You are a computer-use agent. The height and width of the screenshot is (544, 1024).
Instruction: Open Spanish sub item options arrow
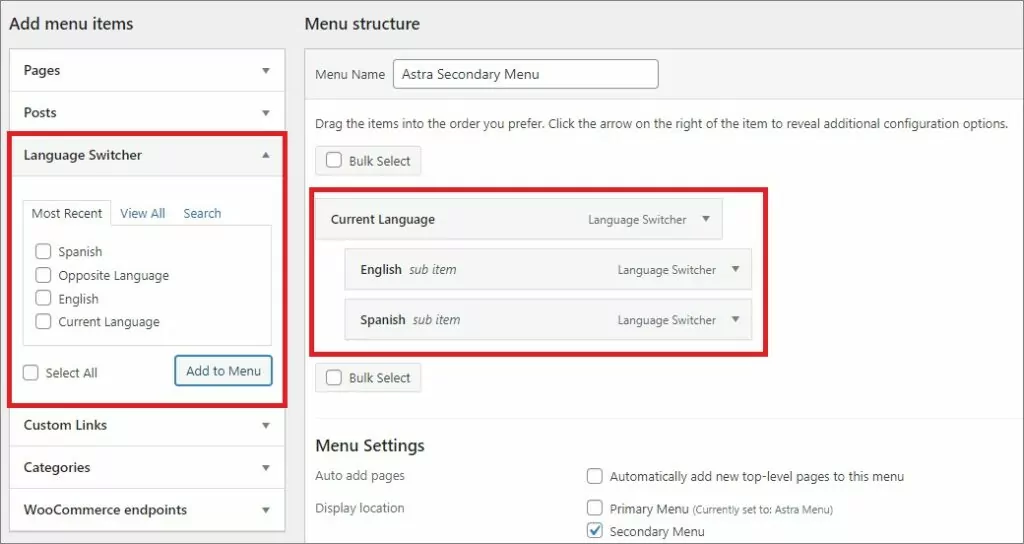click(x=735, y=319)
